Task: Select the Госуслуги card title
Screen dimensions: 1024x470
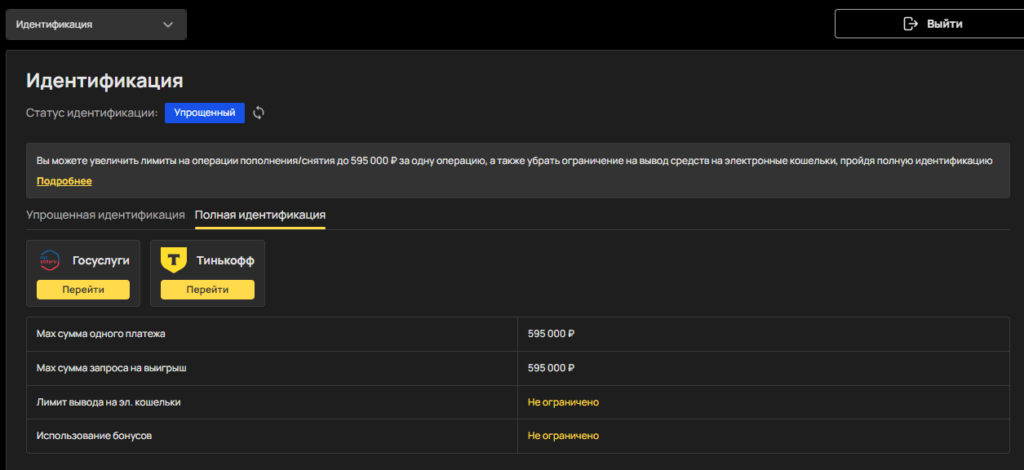Action: click(x=101, y=260)
